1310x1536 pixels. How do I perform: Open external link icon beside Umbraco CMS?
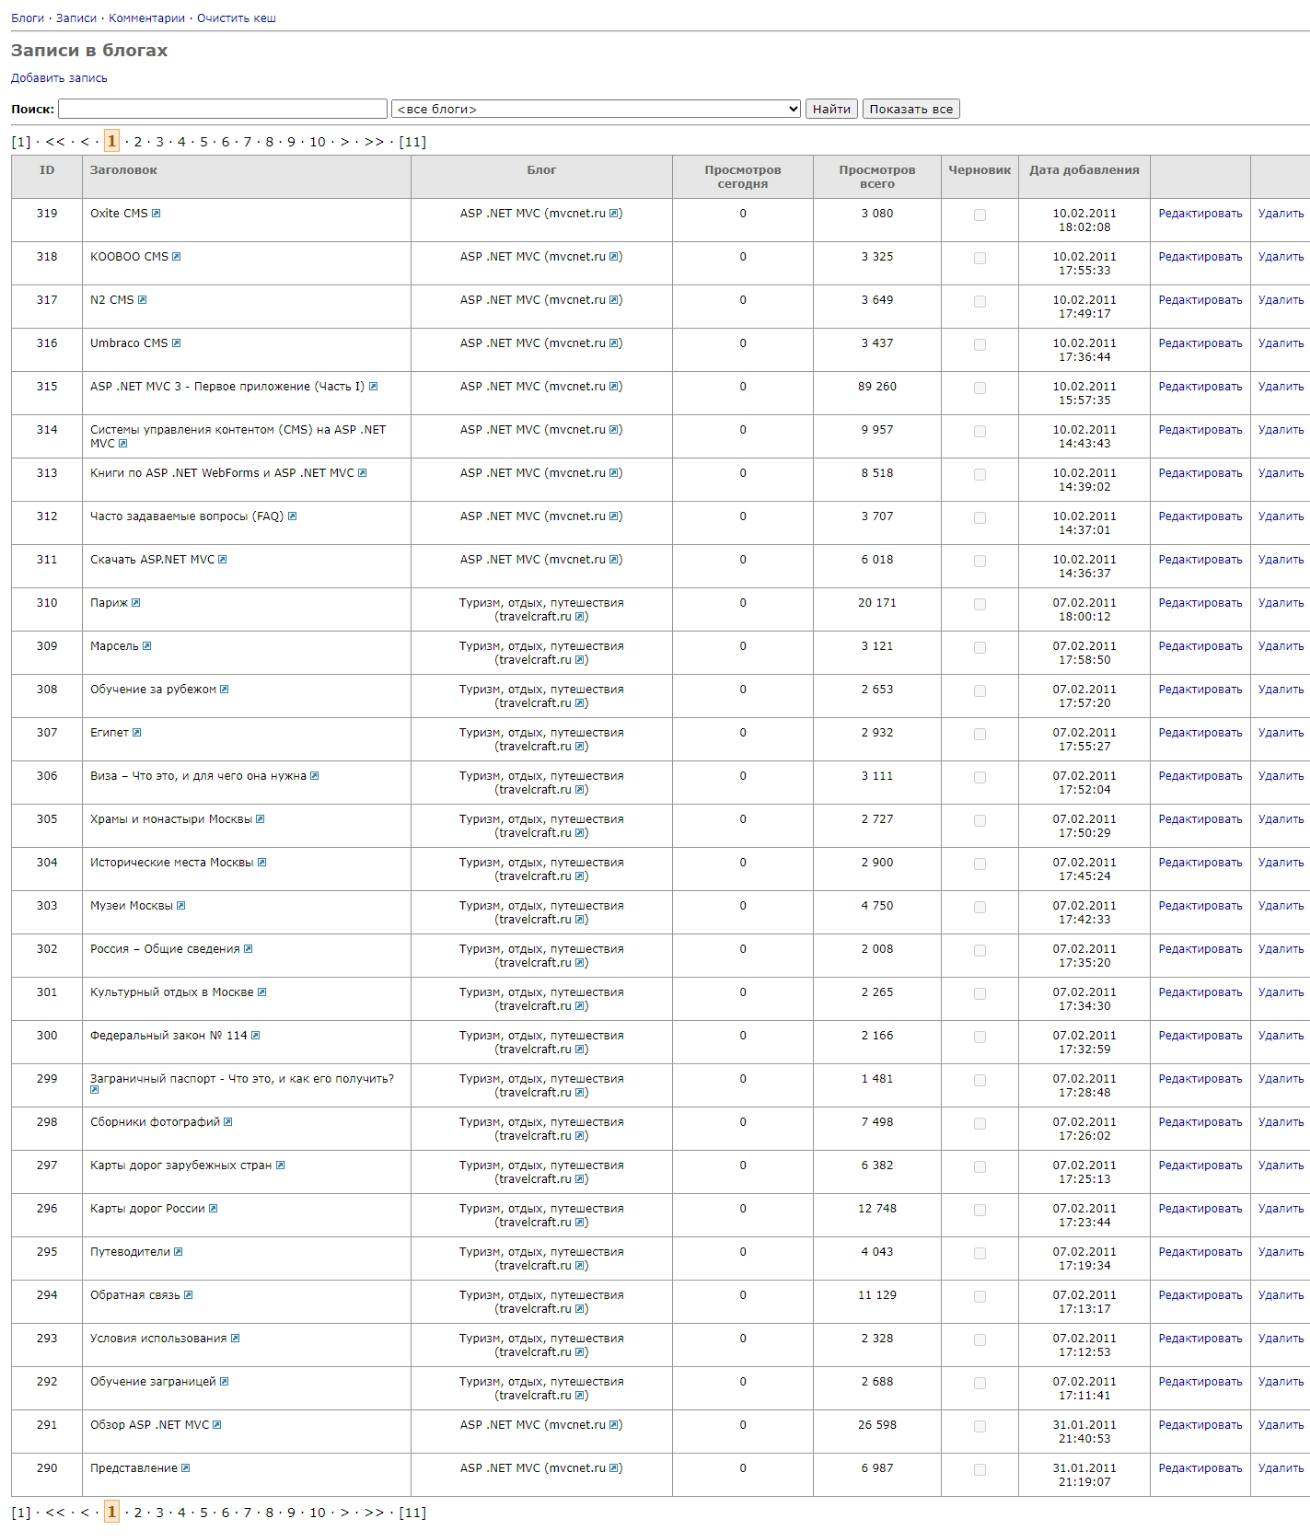point(176,343)
